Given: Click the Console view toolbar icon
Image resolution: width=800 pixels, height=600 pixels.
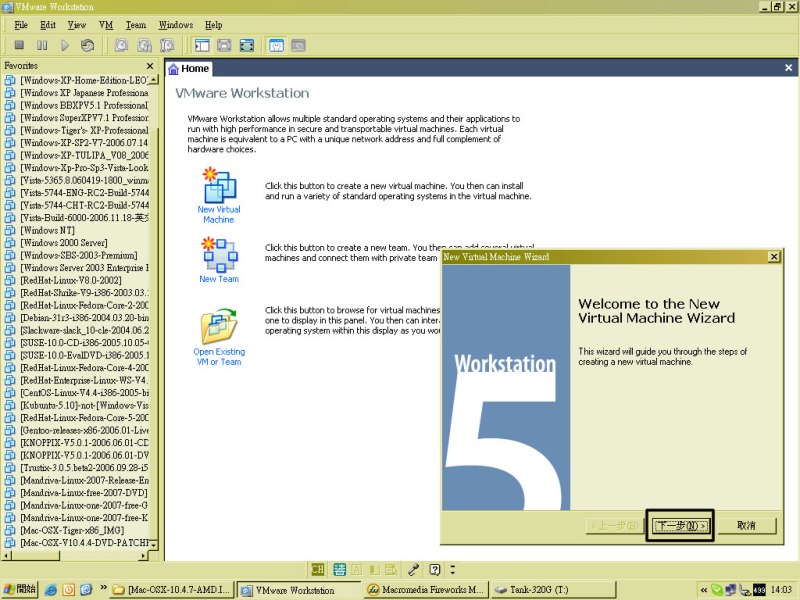Looking at the screenshot, I should 298,45.
